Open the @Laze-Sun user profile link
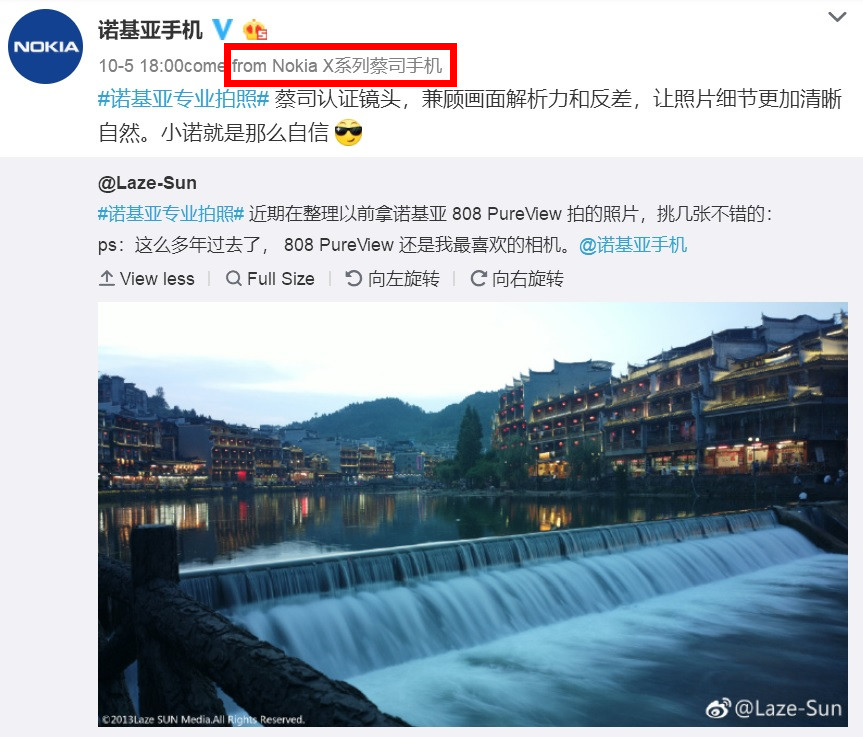The width and height of the screenshot is (863, 737). tap(147, 183)
